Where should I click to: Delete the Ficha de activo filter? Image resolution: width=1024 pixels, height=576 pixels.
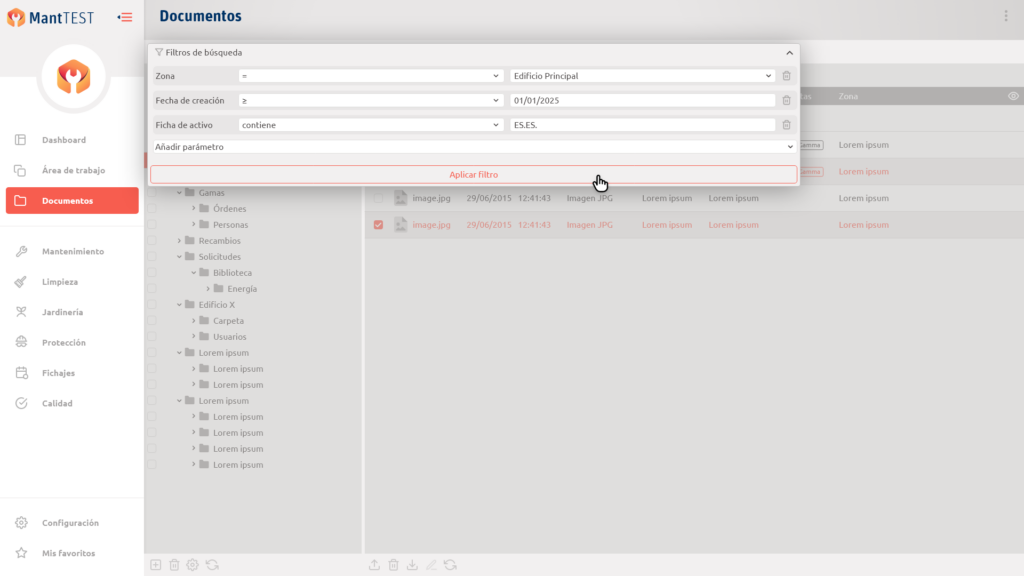click(787, 125)
